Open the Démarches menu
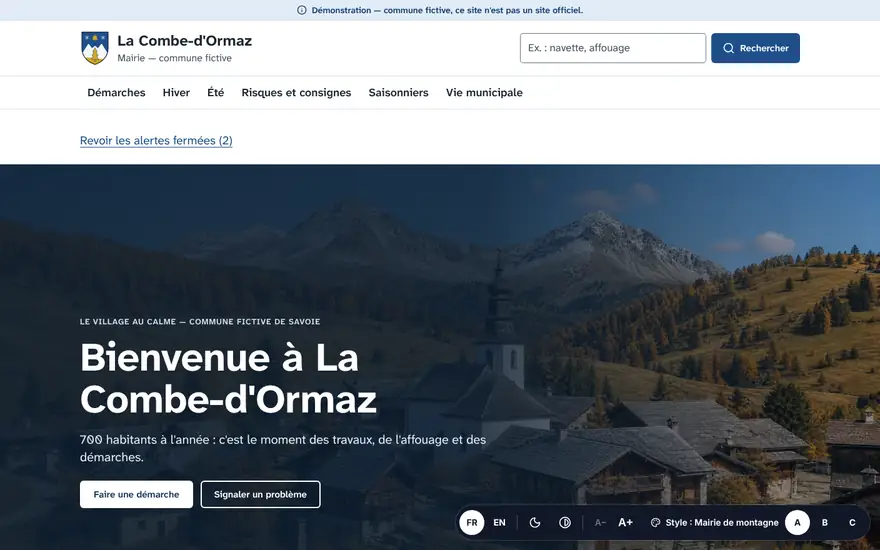The height and width of the screenshot is (550, 880). [116, 93]
